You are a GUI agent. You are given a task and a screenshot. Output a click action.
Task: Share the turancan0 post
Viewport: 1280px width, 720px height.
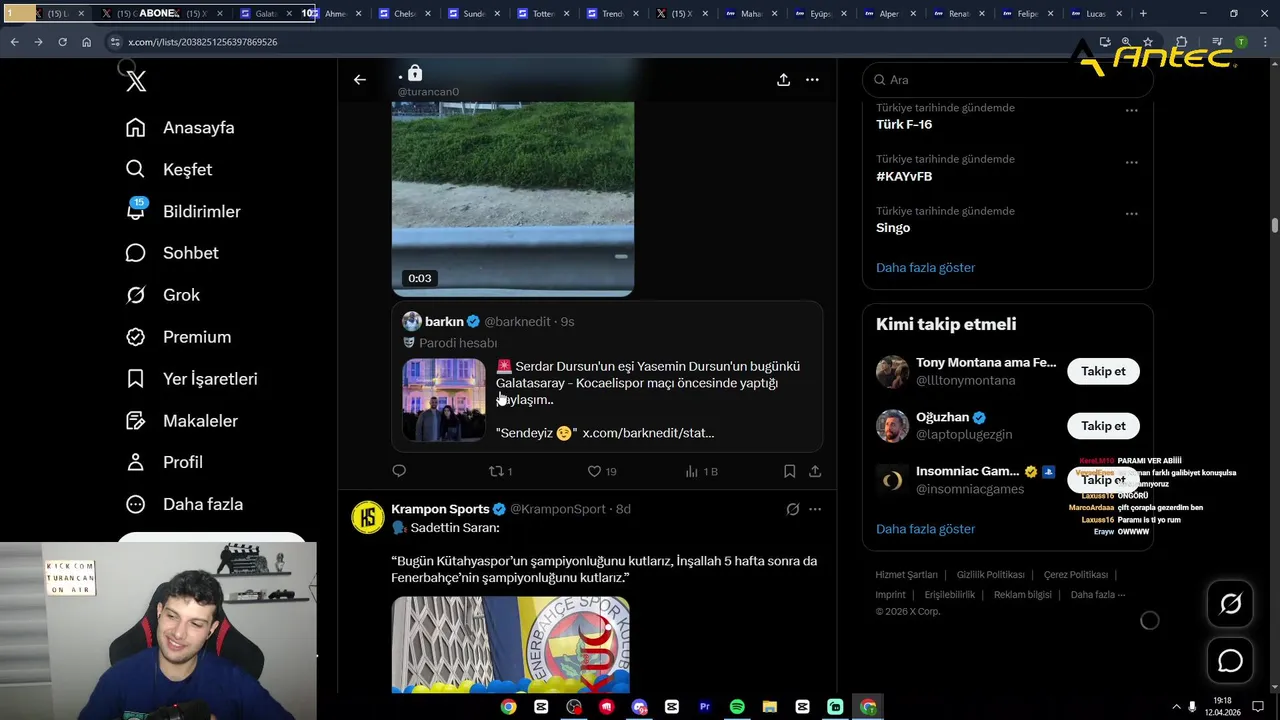tap(815, 471)
